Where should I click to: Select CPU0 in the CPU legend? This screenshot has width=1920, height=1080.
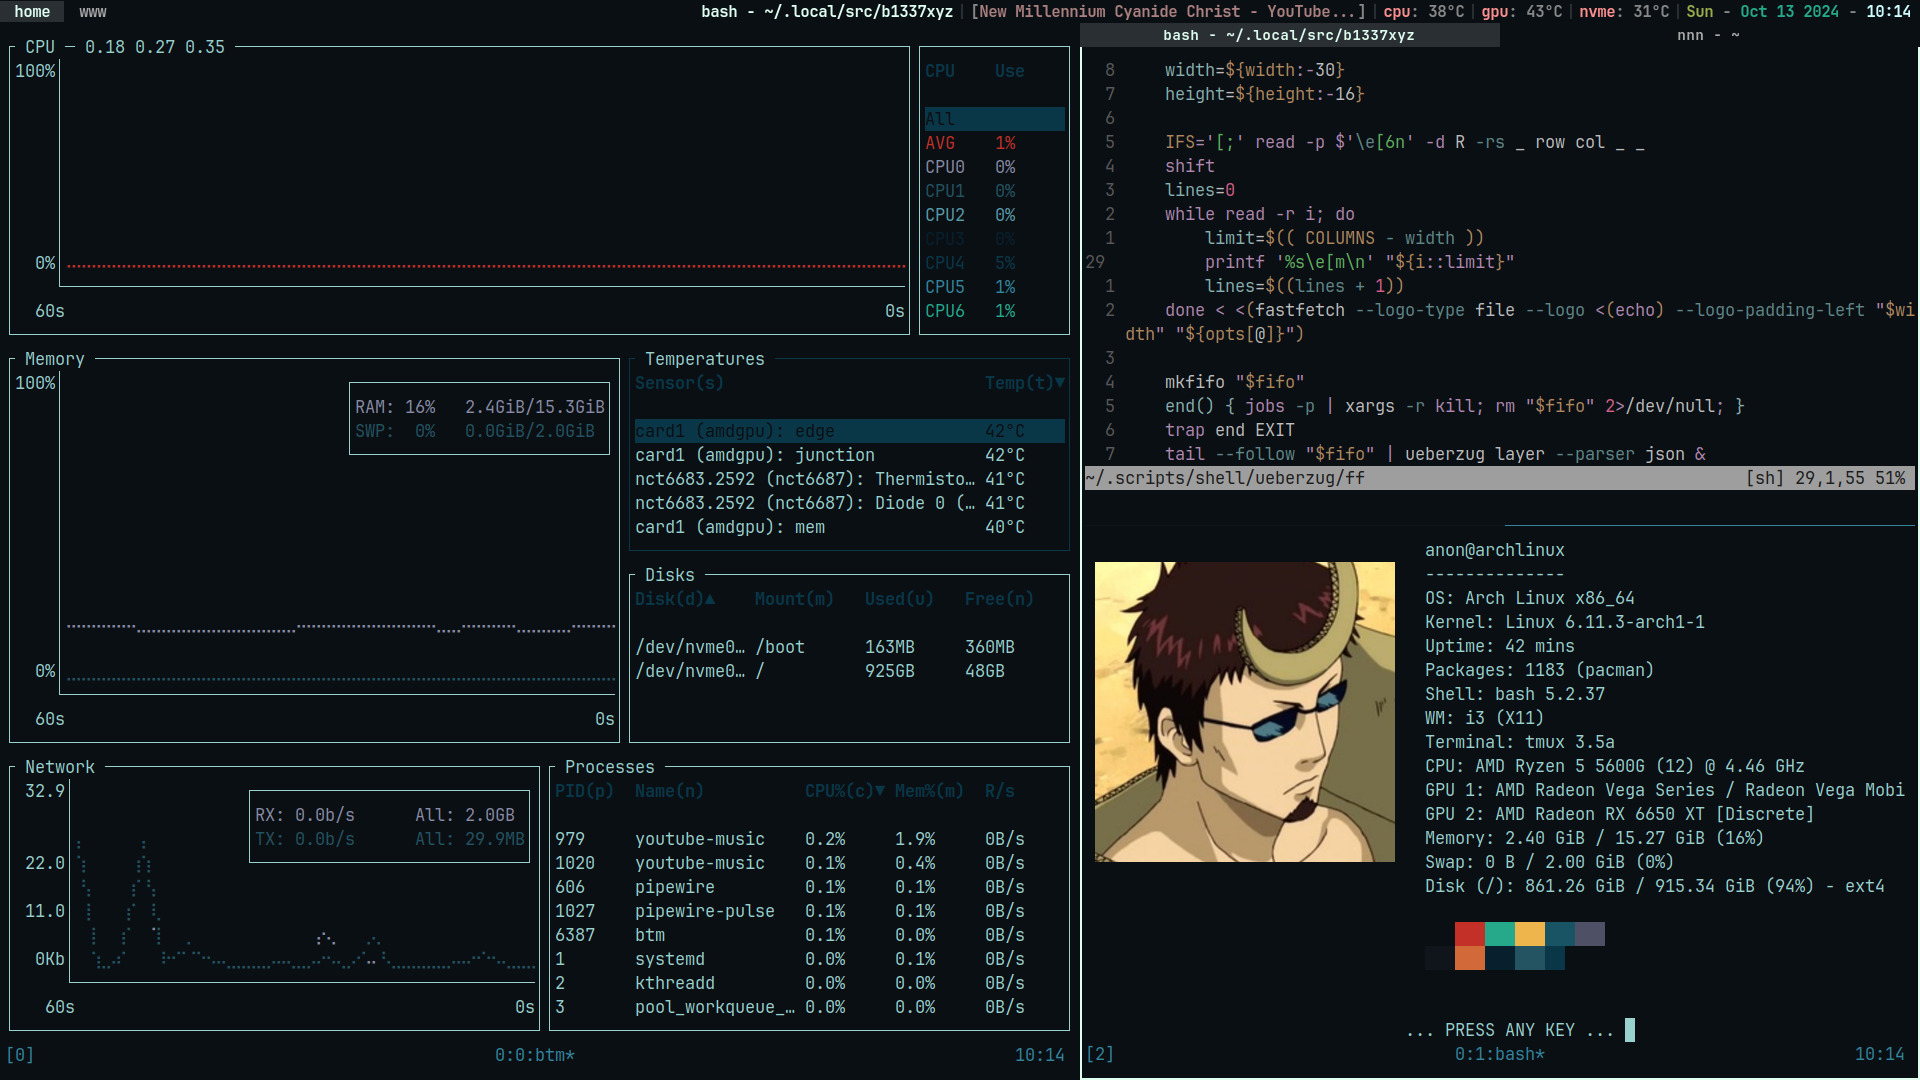pyautogui.click(x=994, y=167)
